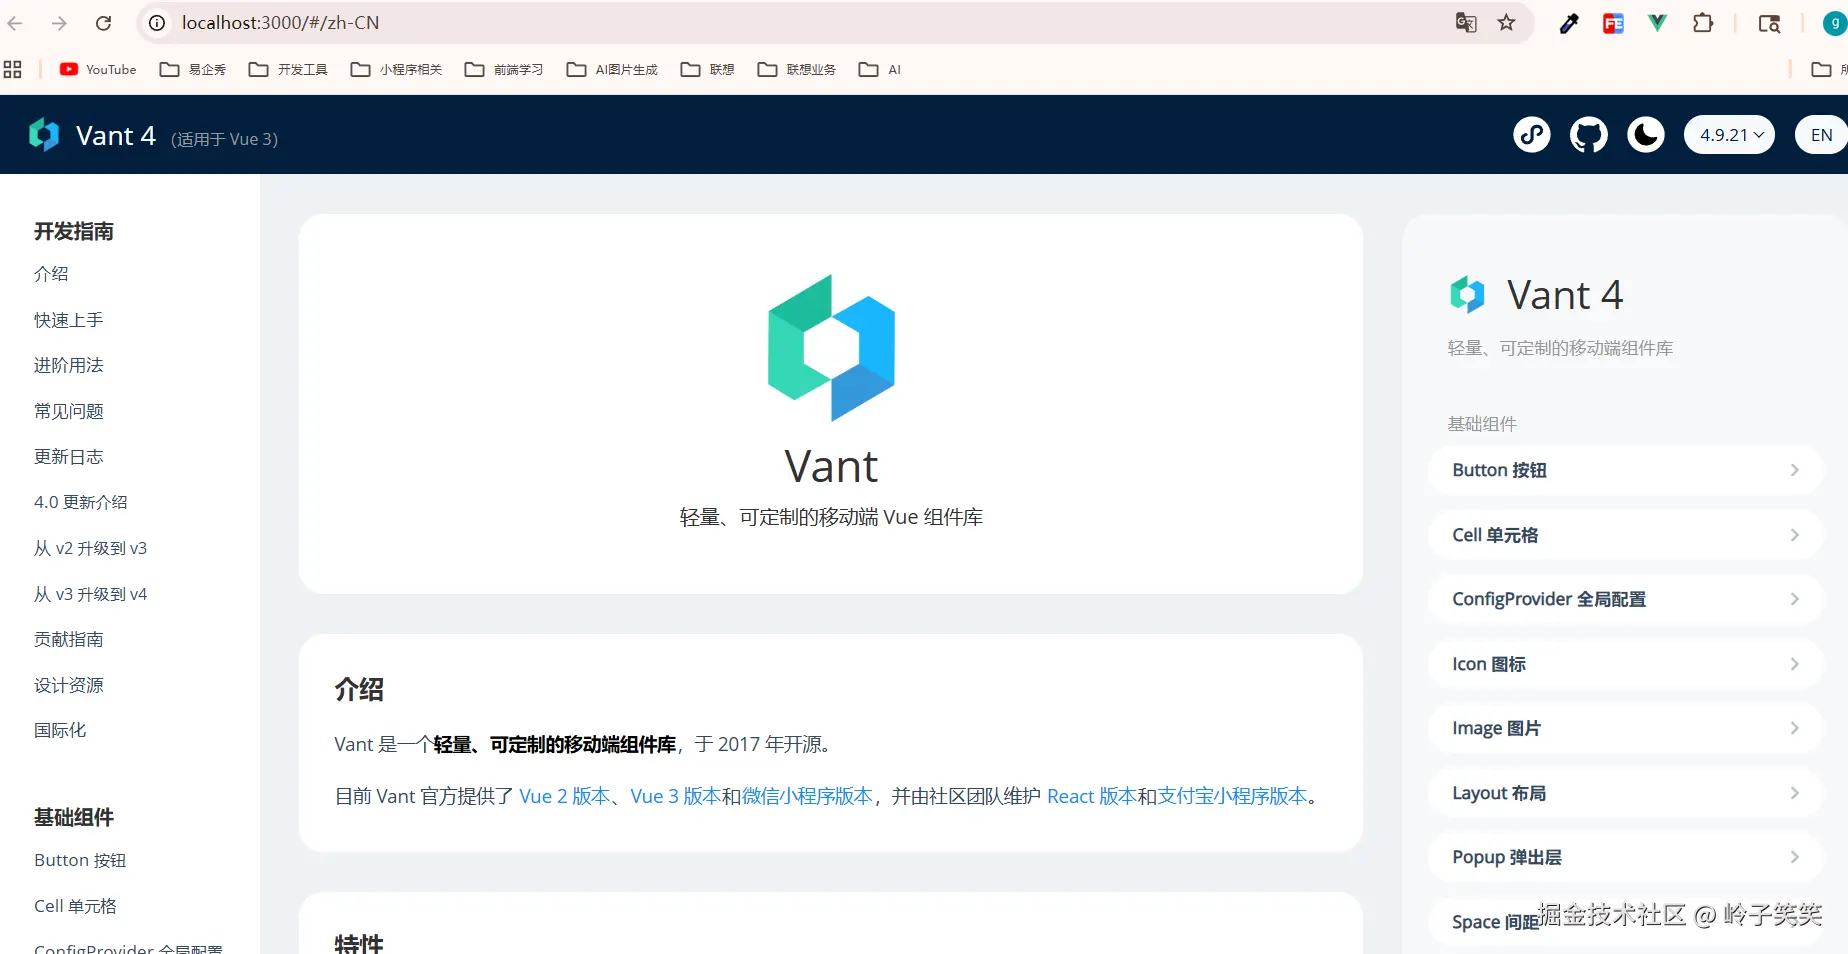1848x954 pixels.
Task: Open 进阶用法 in the sidebar
Action: [69, 365]
